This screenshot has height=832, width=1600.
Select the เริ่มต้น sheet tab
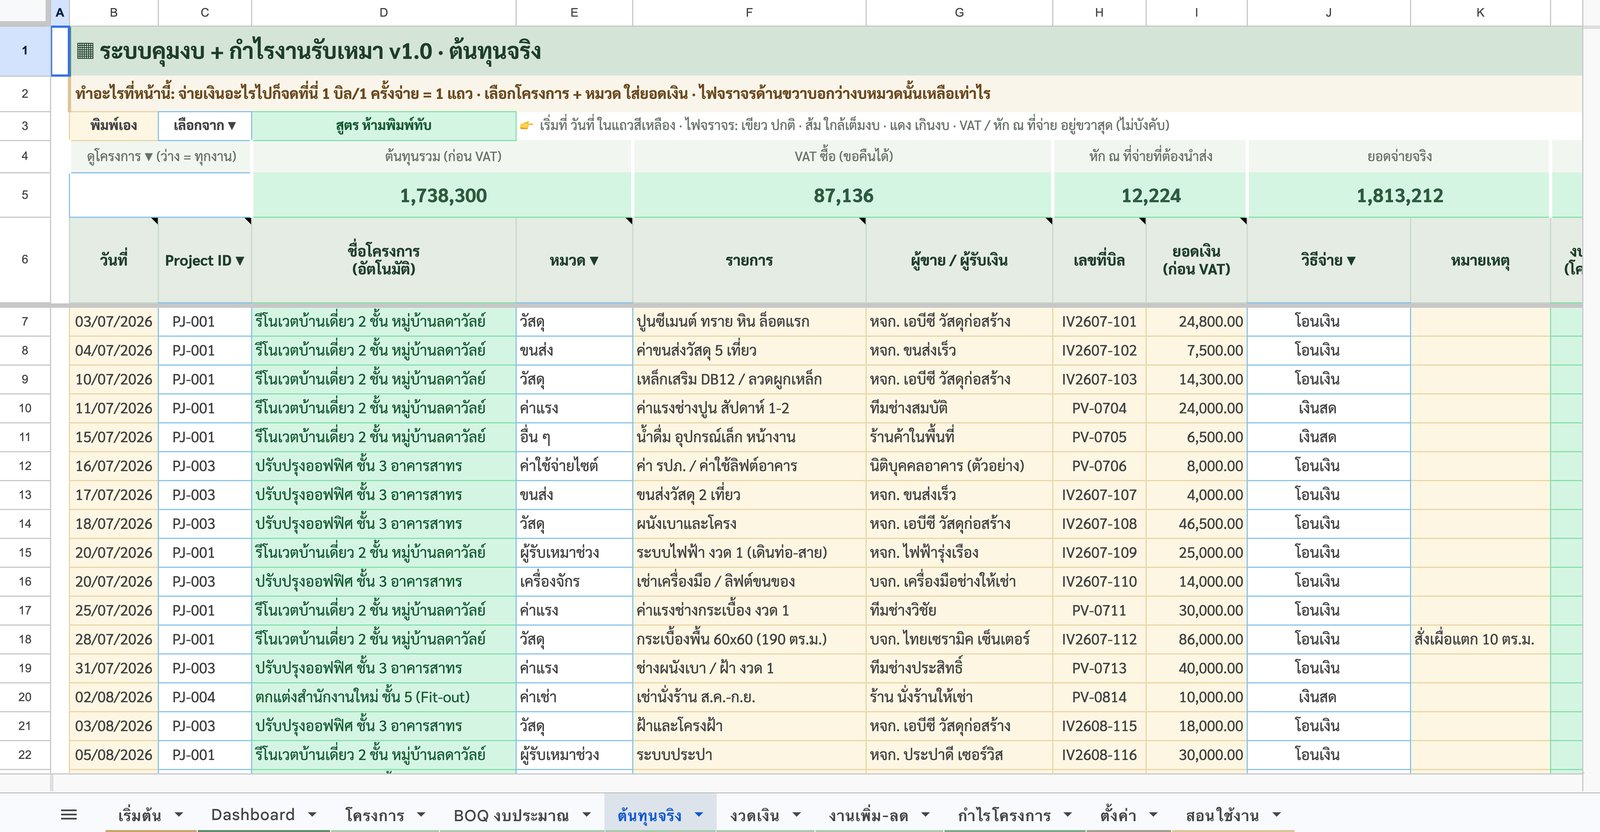coord(139,815)
